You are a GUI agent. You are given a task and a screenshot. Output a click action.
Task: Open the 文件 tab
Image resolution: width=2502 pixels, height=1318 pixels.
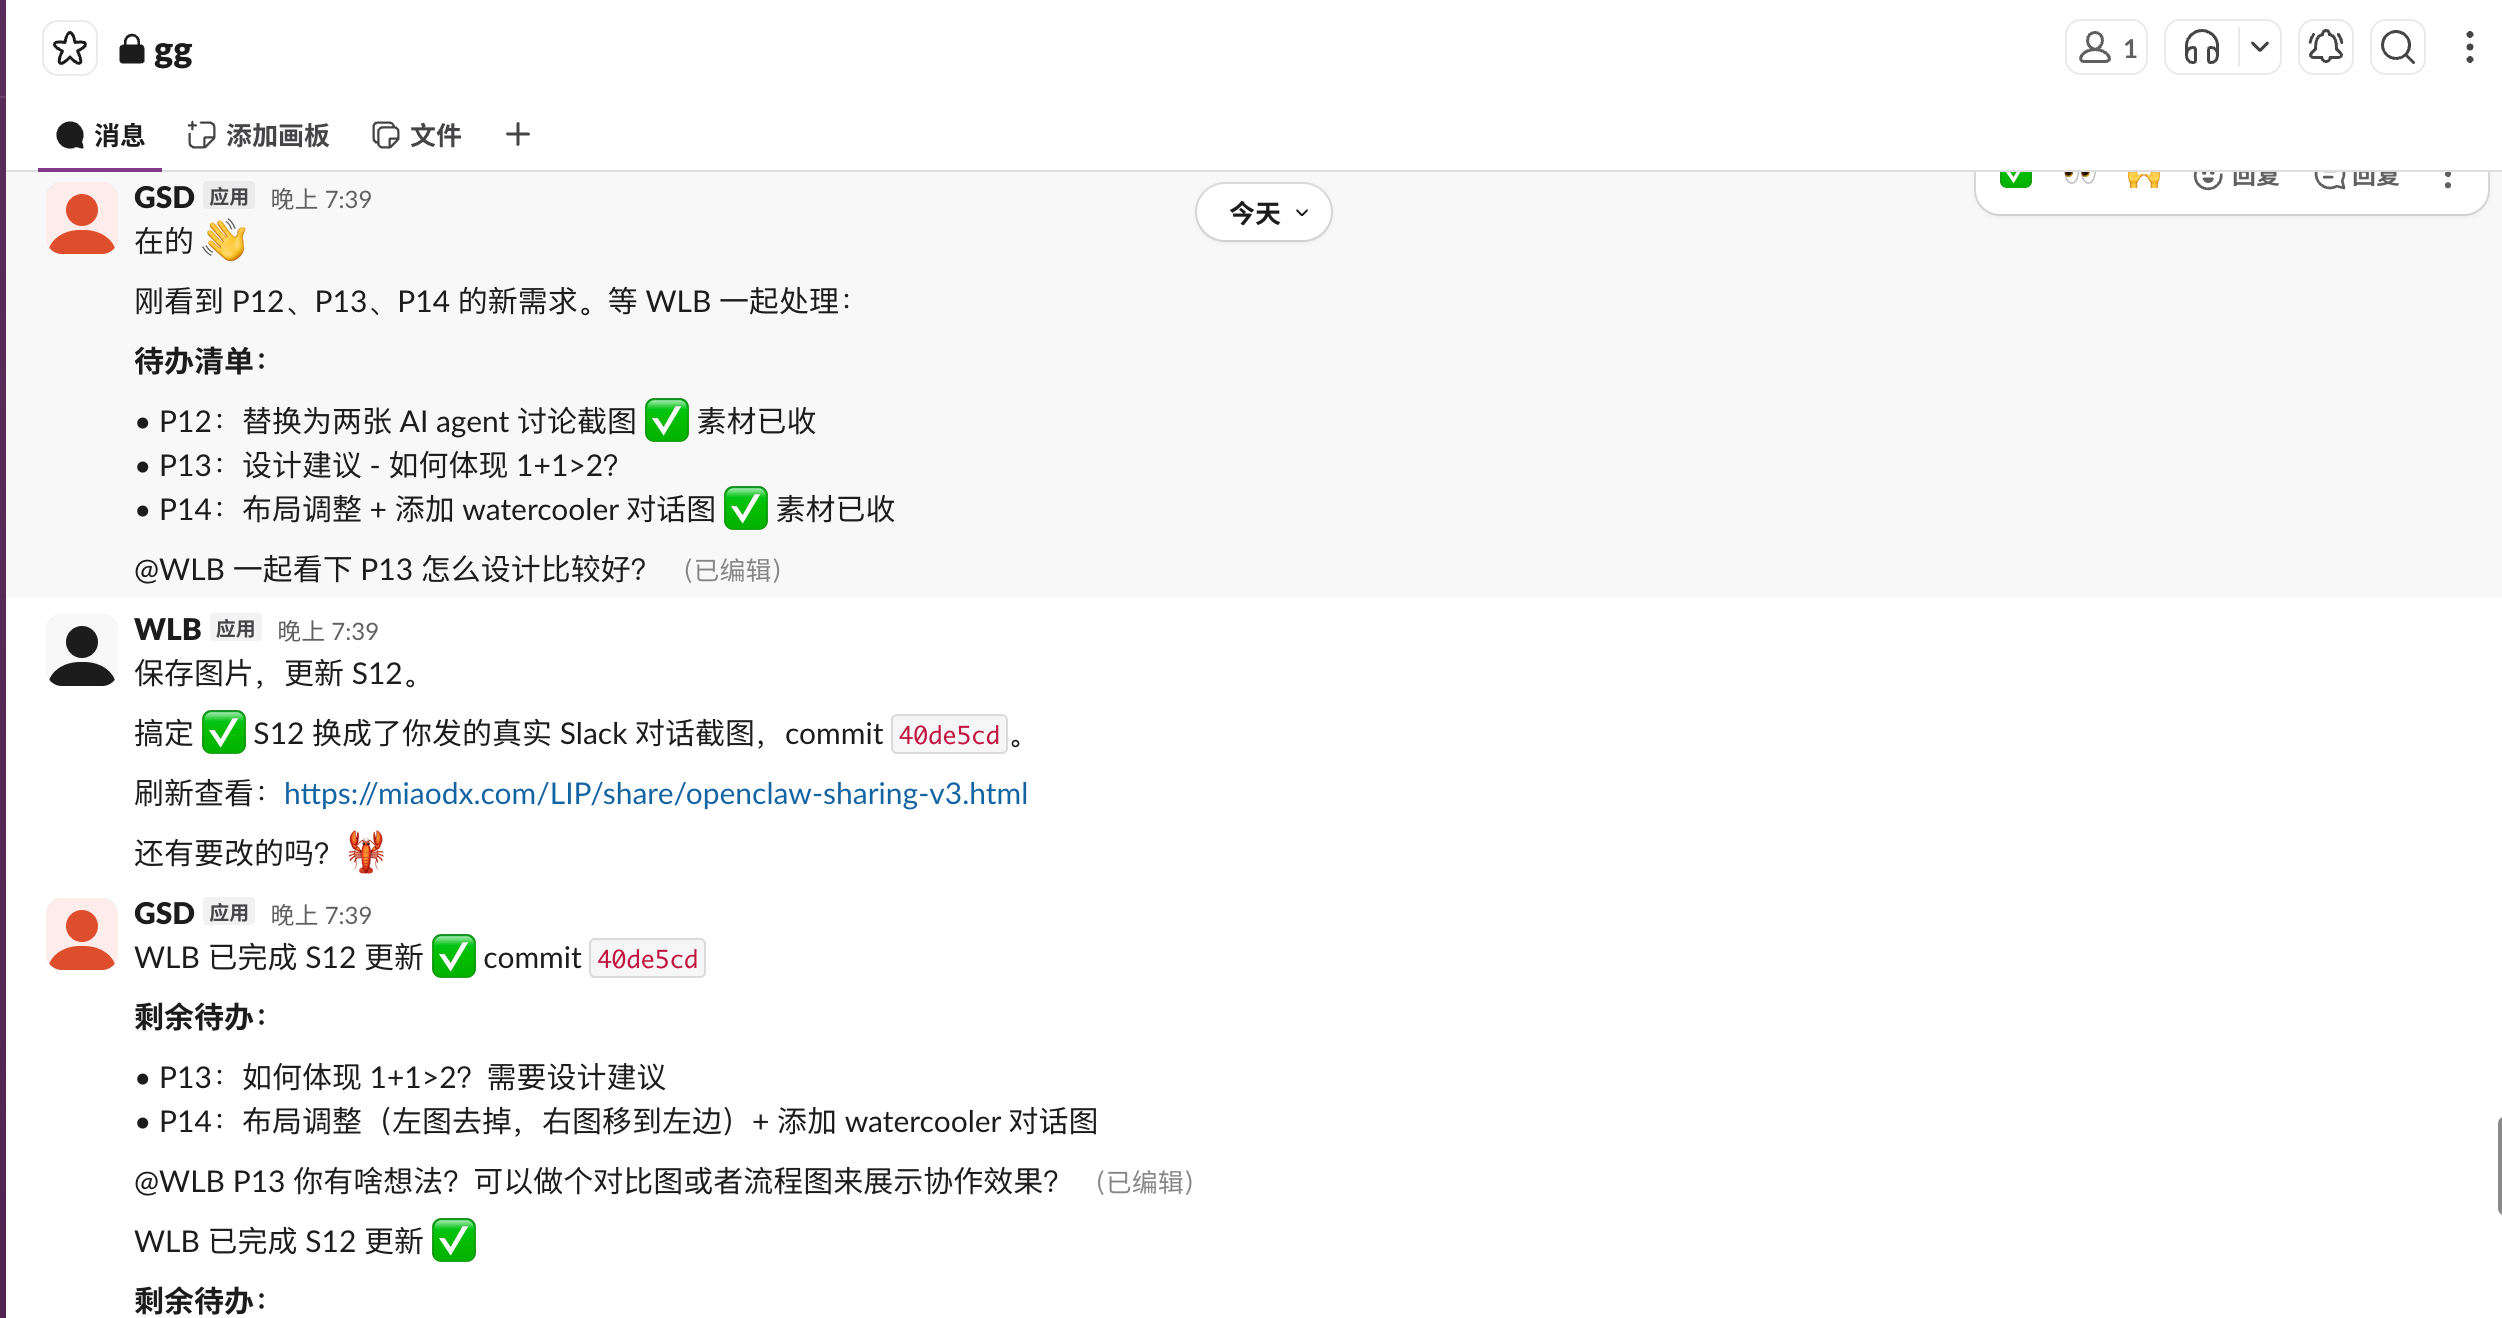tap(417, 135)
